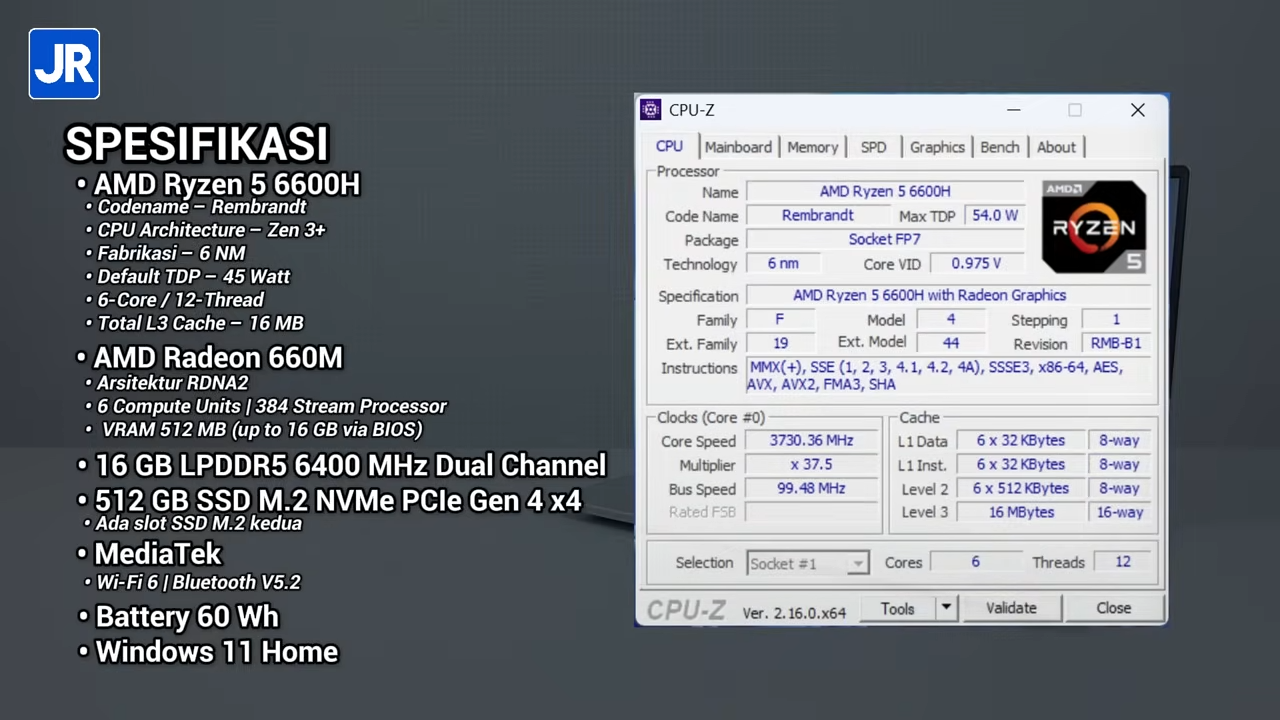Image resolution: width=1280 pixels, height=720 pixels.
Task: Click the maximize button of CPU-Z
Action: (x=1074, y=110)
